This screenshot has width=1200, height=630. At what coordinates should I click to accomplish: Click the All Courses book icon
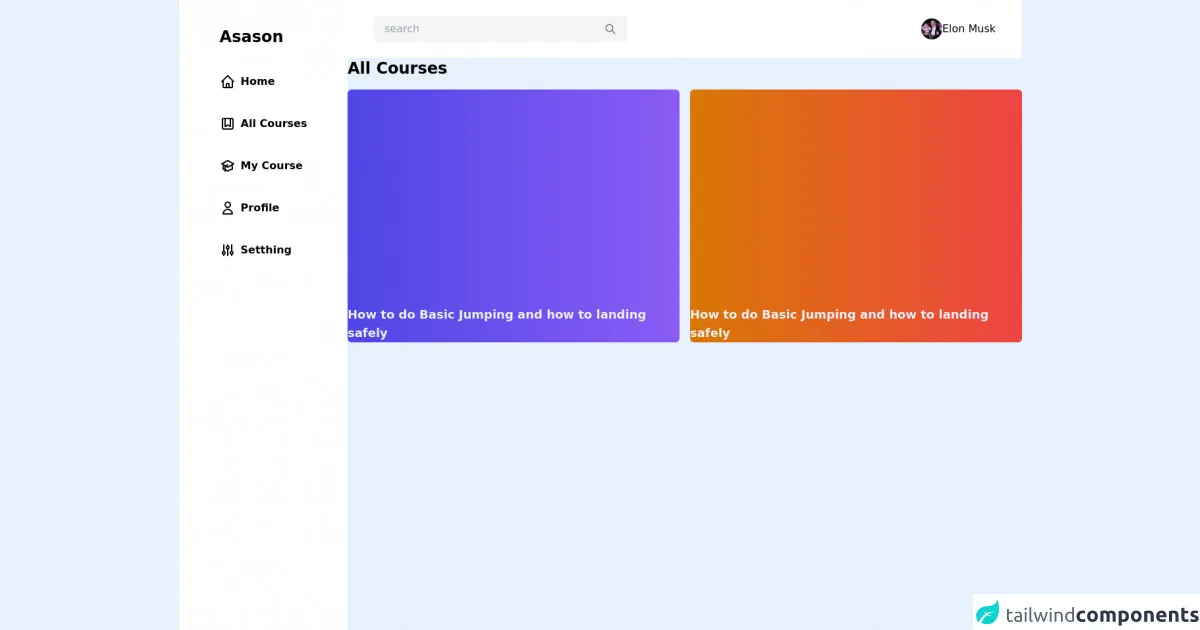pyautogui.click(x=227, y=124)
